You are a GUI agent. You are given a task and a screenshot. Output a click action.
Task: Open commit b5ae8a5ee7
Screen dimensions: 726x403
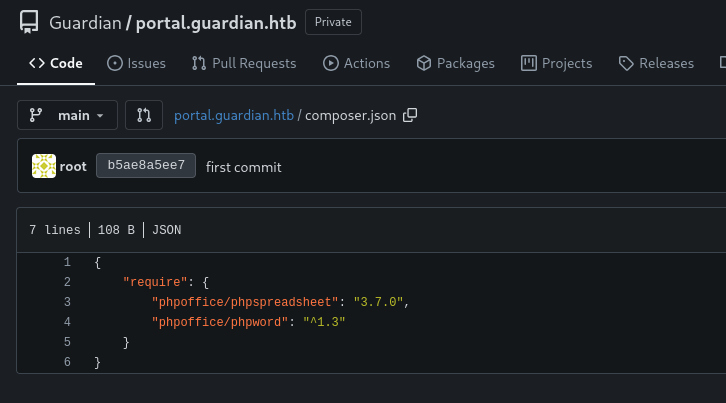[145, 166]
